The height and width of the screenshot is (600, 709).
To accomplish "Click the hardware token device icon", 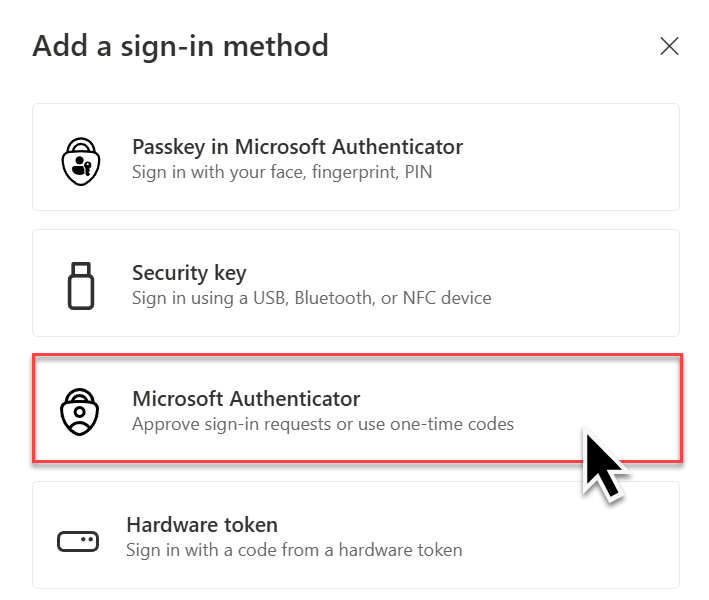I will click(x=77, y=541).
